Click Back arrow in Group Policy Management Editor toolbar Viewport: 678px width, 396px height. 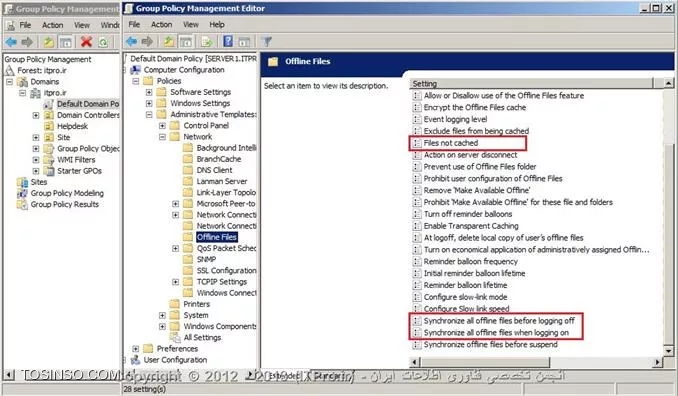pyautogui.click(x=131, y=42)
